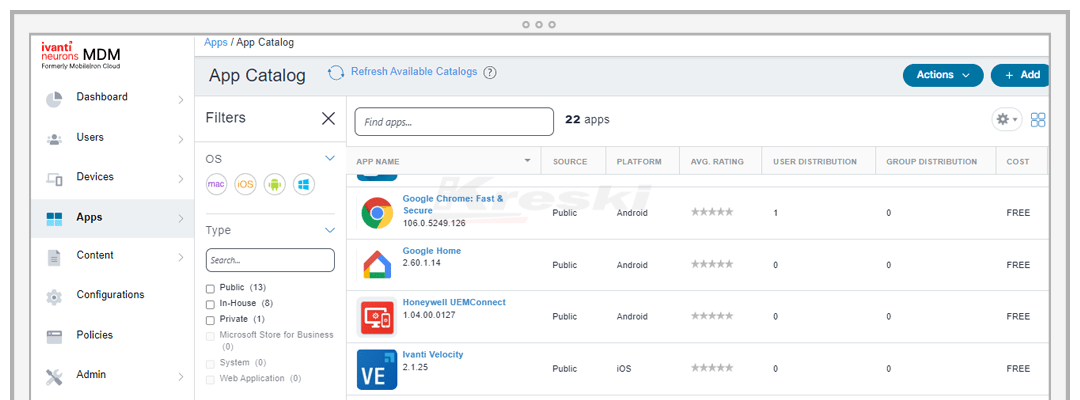1080x400 pixels.
Task: Open the Configurations menu item
Action: (x=110, y=295)
